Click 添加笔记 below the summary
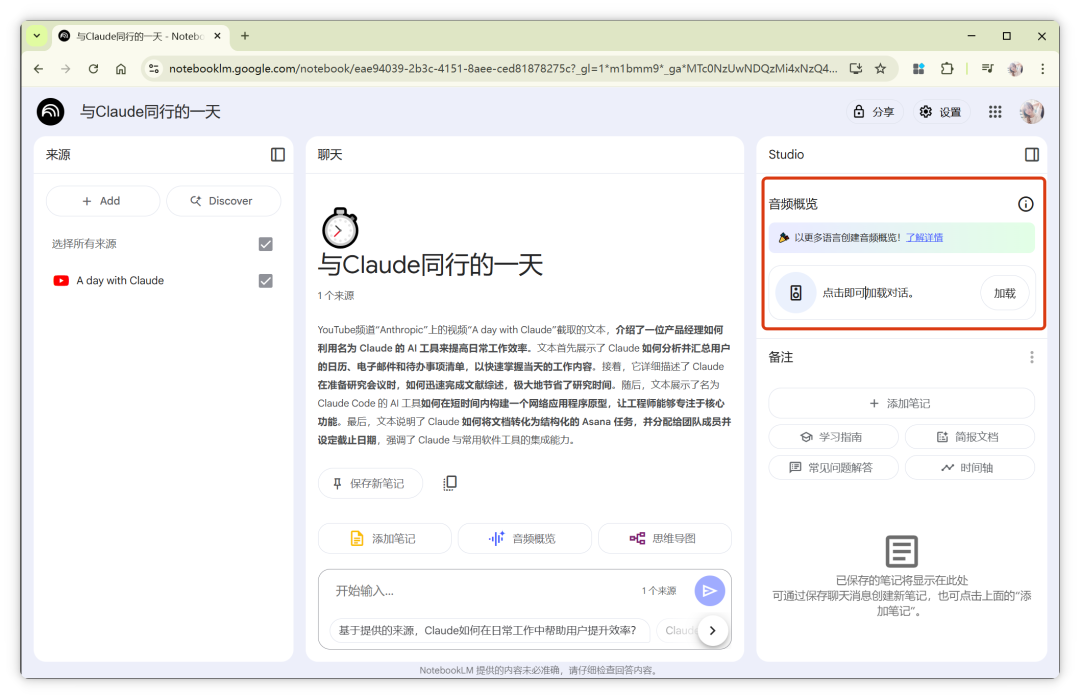Viewport: 1080px width, 699px height. pyautogui.click(x=384, y=538)
